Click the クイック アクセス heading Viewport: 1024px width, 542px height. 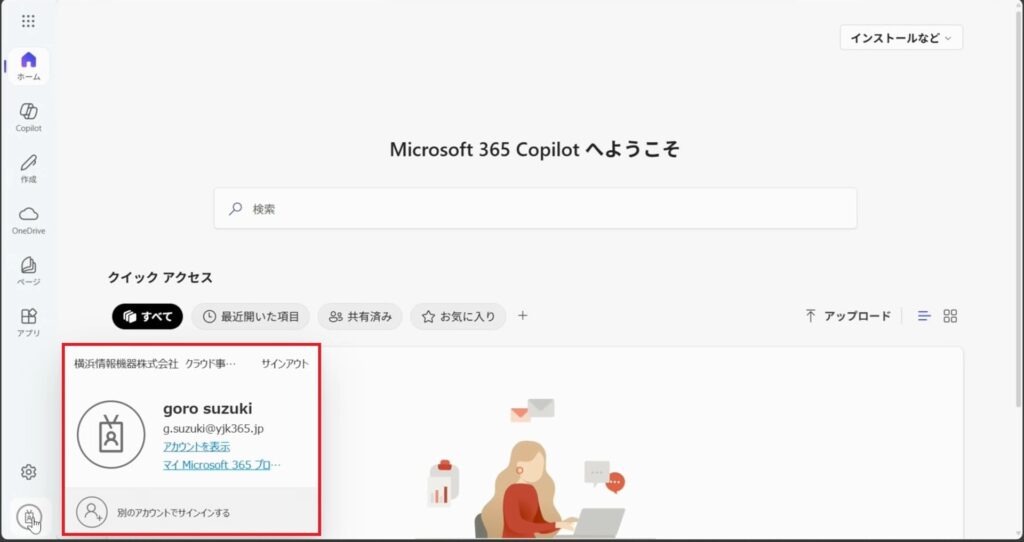tap(161, 278)
